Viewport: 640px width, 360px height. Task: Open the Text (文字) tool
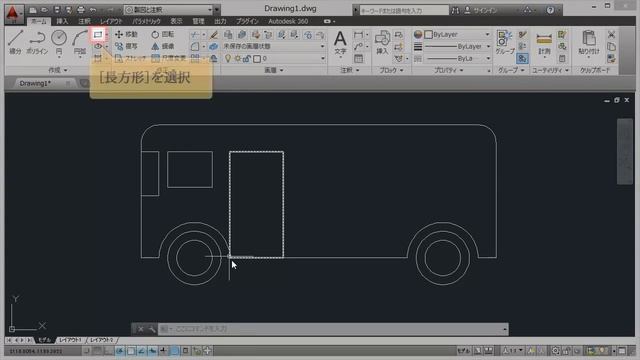[340, 43]
